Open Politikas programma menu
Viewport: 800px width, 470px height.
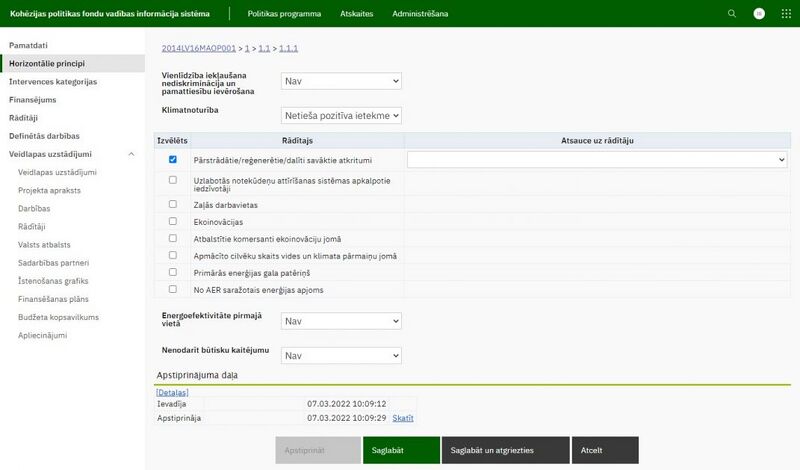point(284,14)
